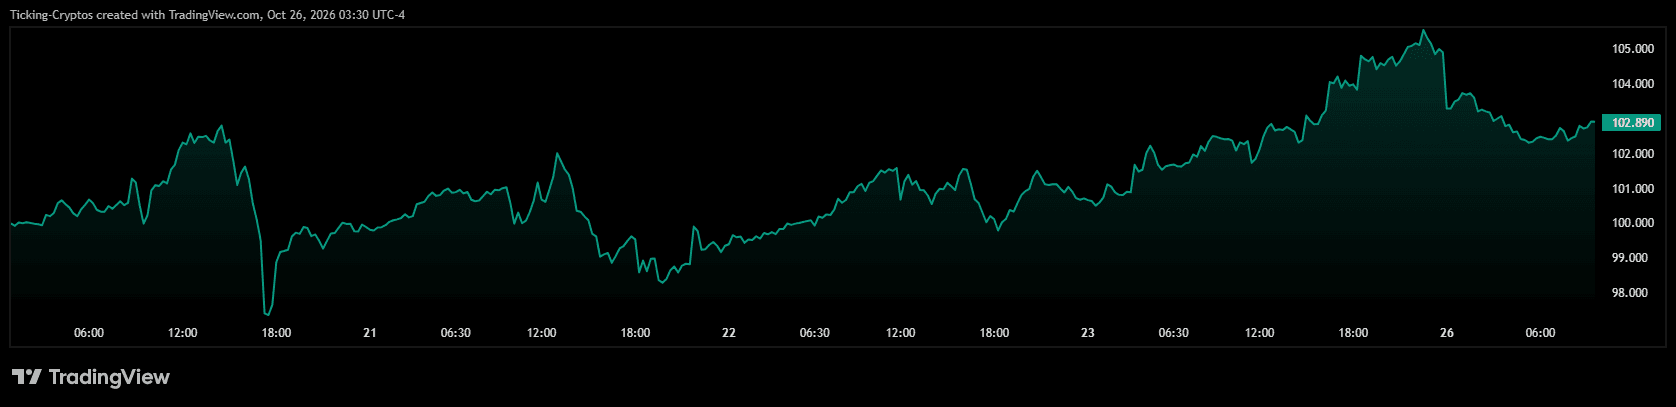Click the current price tag 102.890

(x=1632, y=123)
